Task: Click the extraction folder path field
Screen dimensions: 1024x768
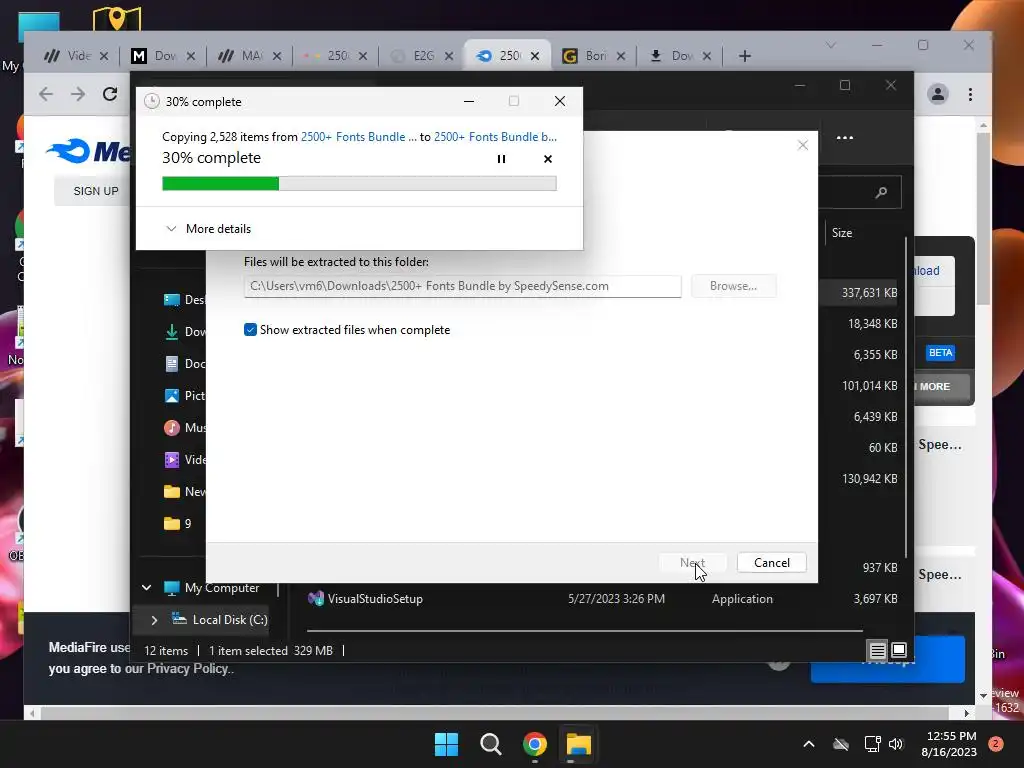Action: tap(462, 286)
